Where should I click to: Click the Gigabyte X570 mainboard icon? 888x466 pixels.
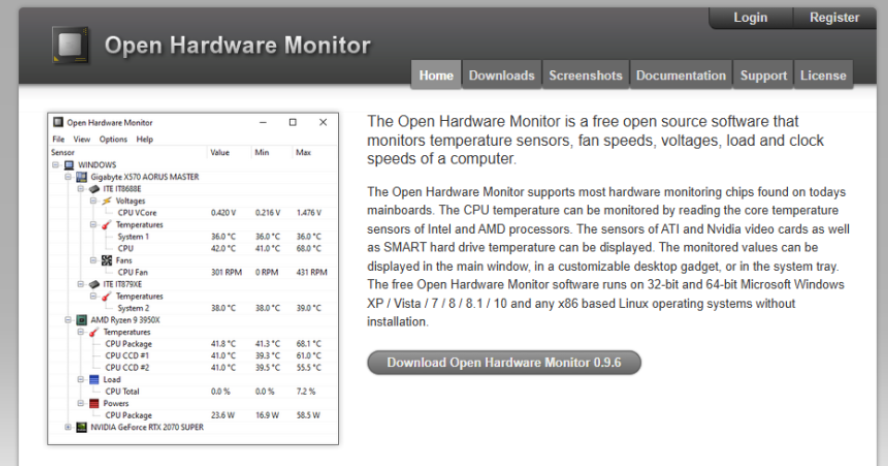(82, 177)
